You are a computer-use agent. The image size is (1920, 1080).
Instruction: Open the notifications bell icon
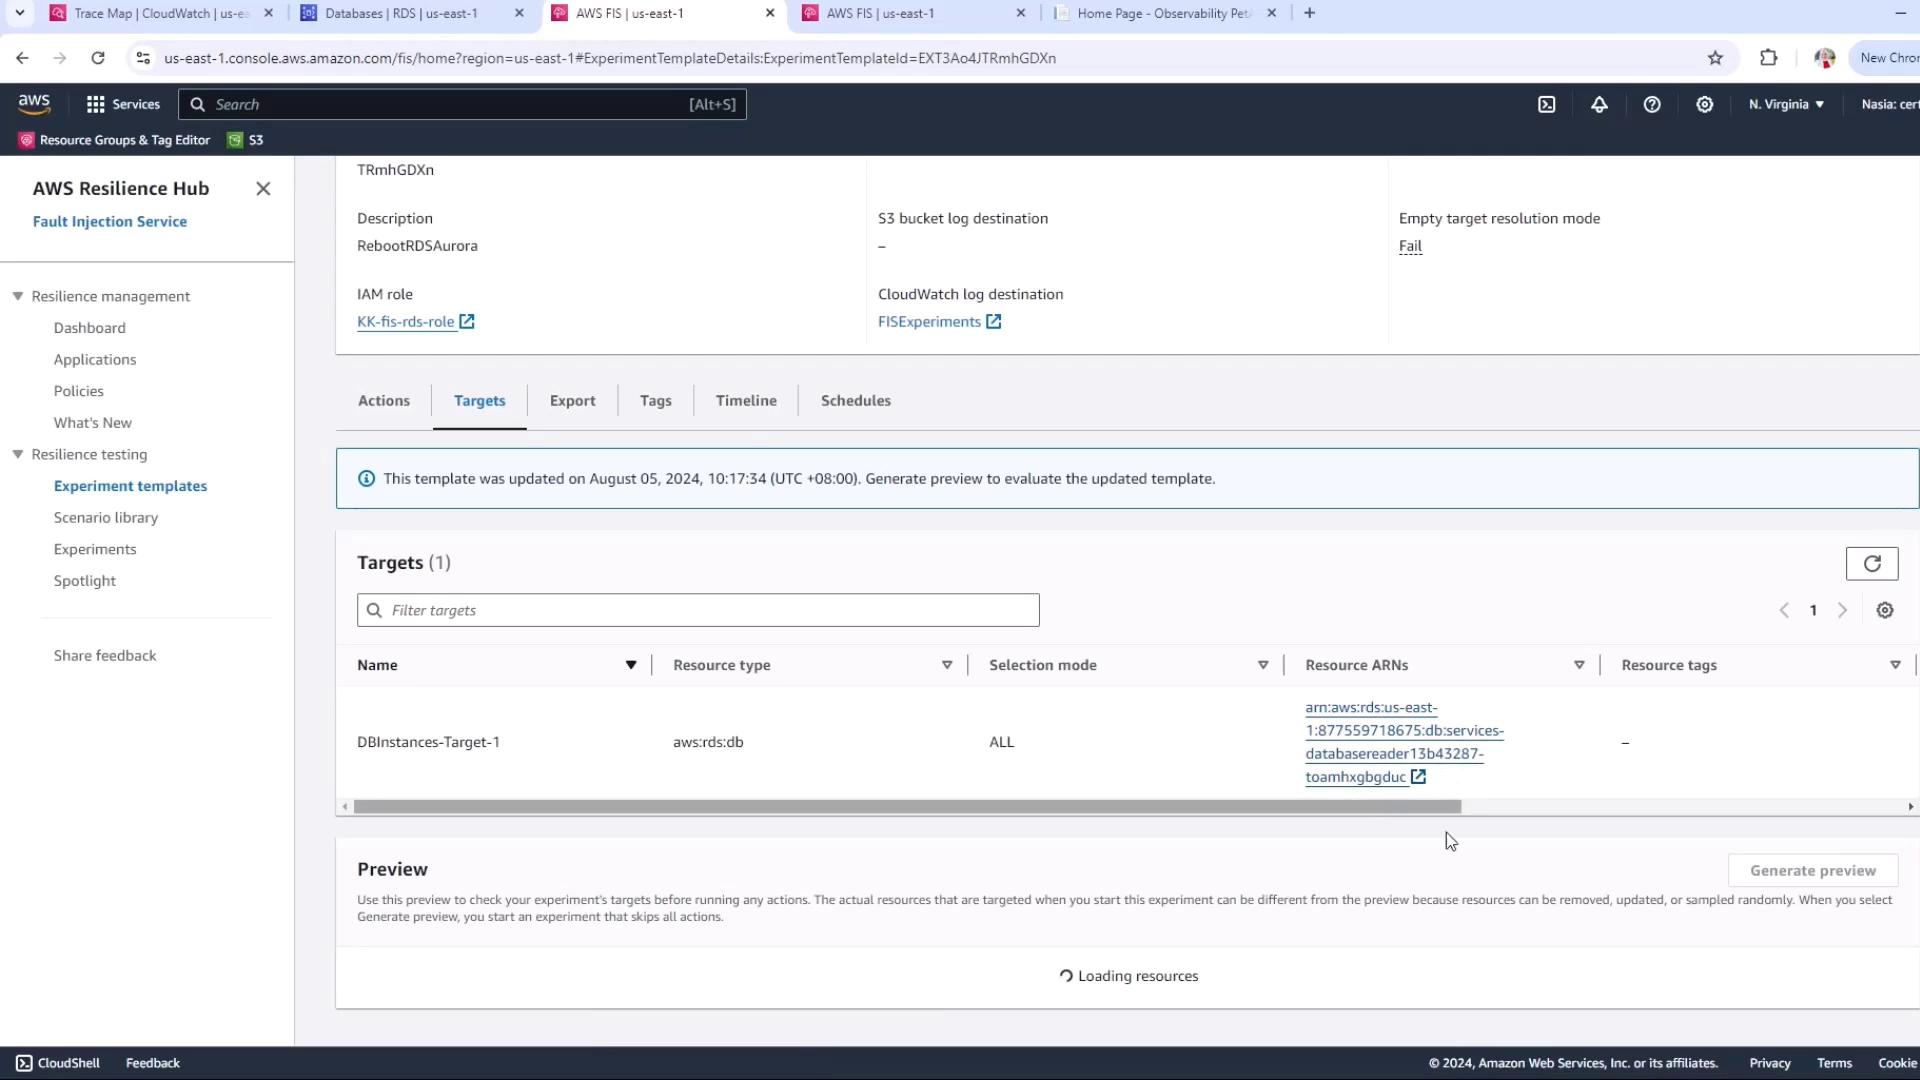(x=1599, y=104)
